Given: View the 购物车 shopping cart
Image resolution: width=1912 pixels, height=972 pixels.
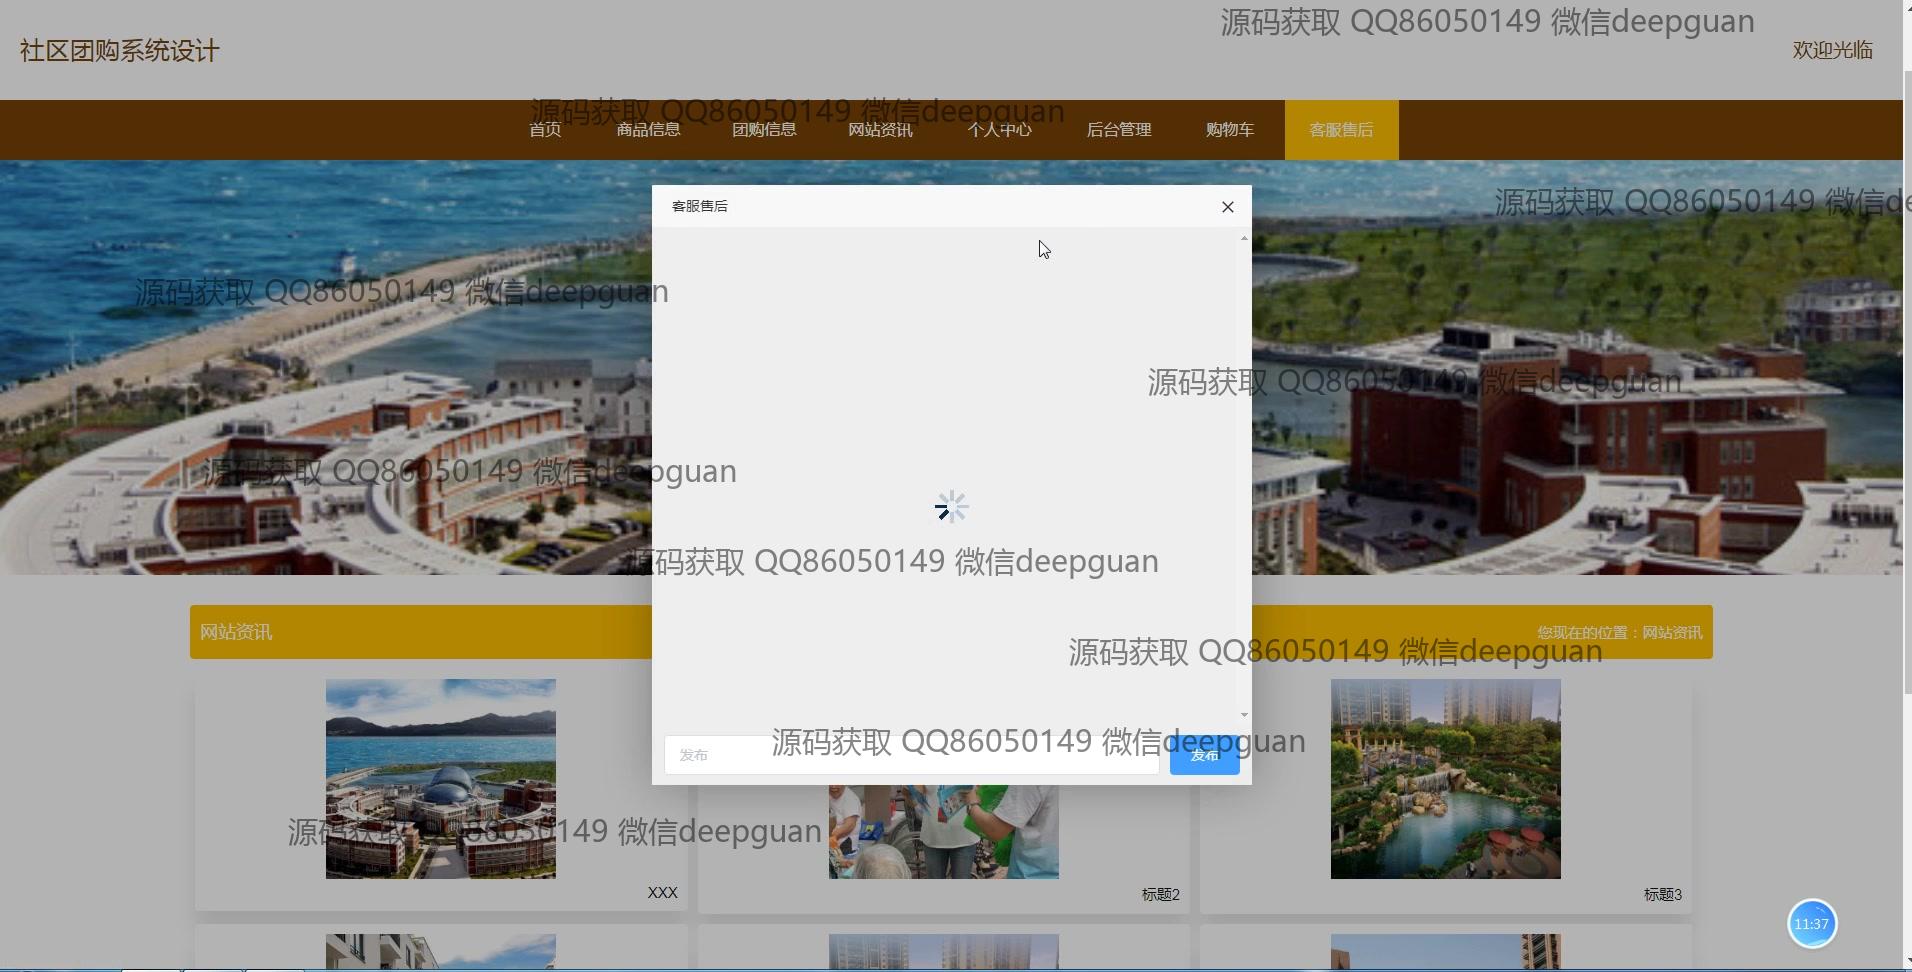Looking at the screenshot, I should [x=1229, y=130].
